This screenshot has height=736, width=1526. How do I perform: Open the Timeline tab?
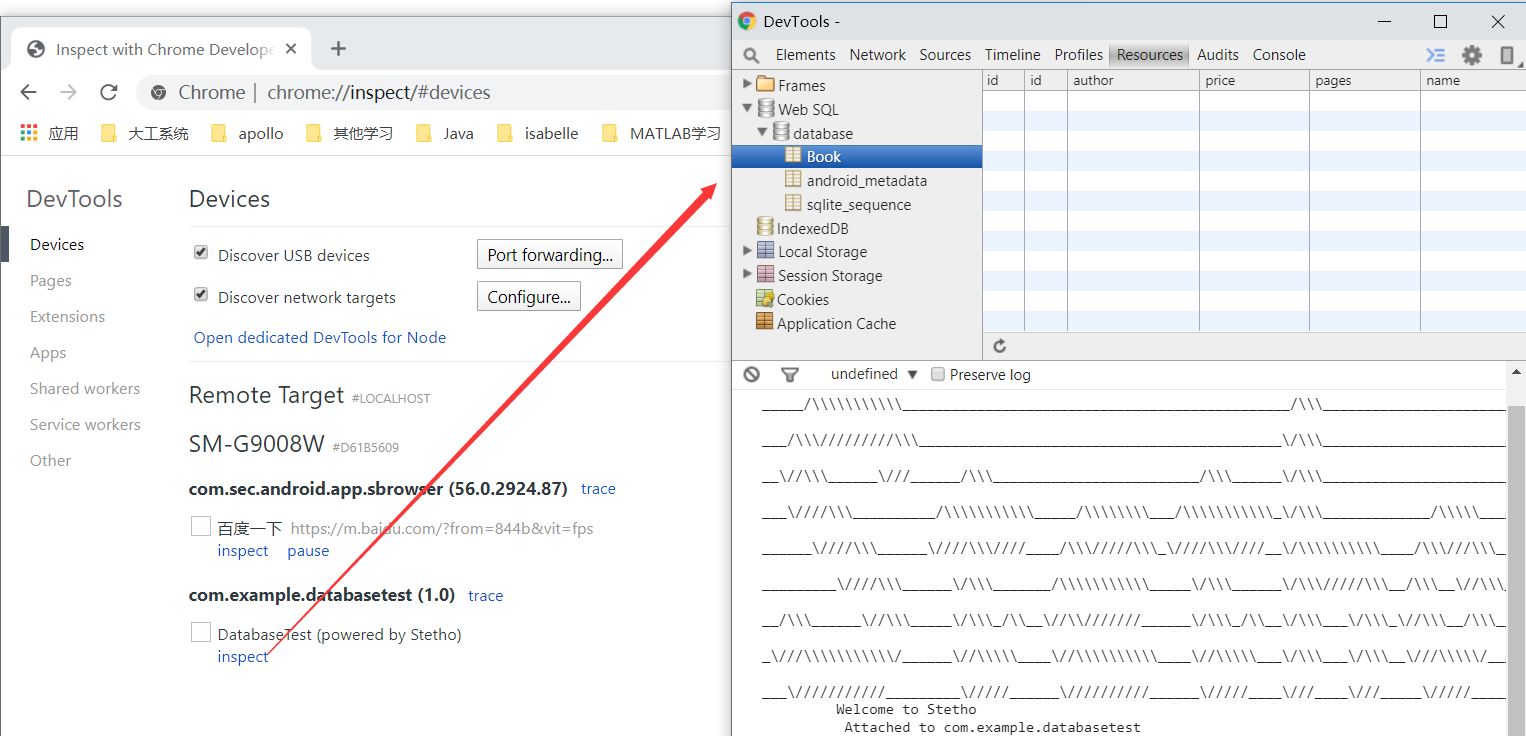coord(1012,55)
